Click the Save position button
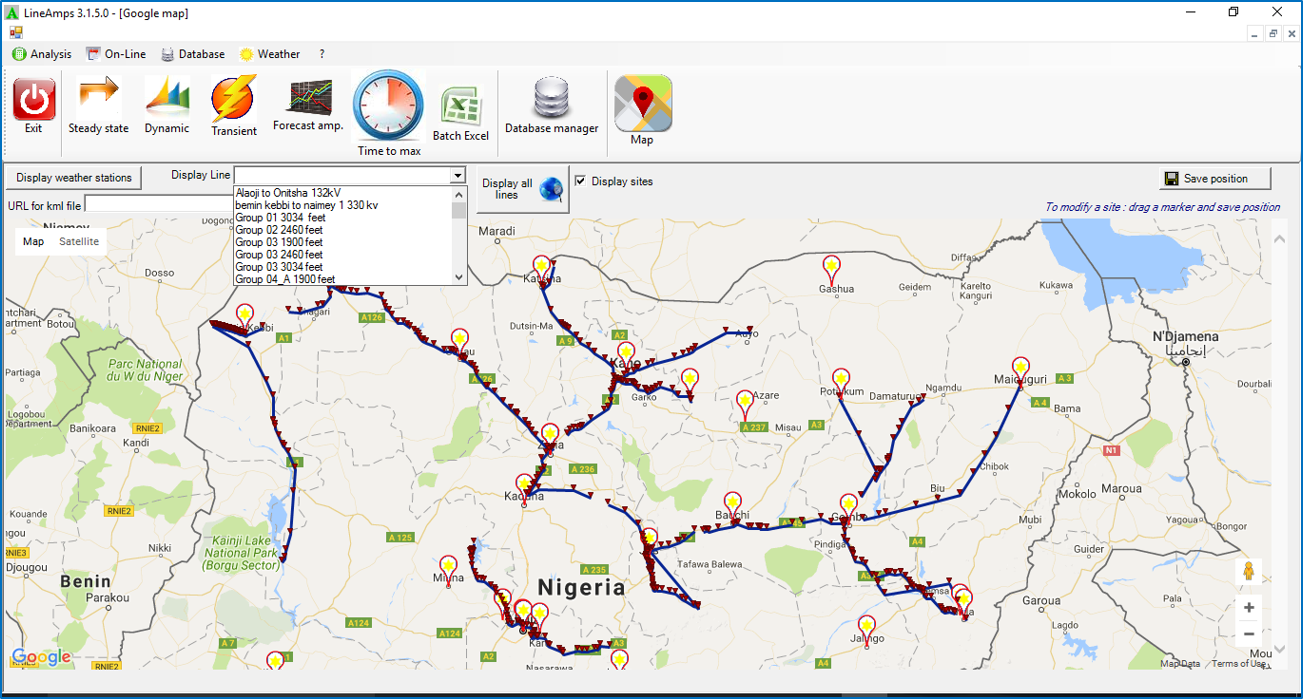 (1216, 179)
